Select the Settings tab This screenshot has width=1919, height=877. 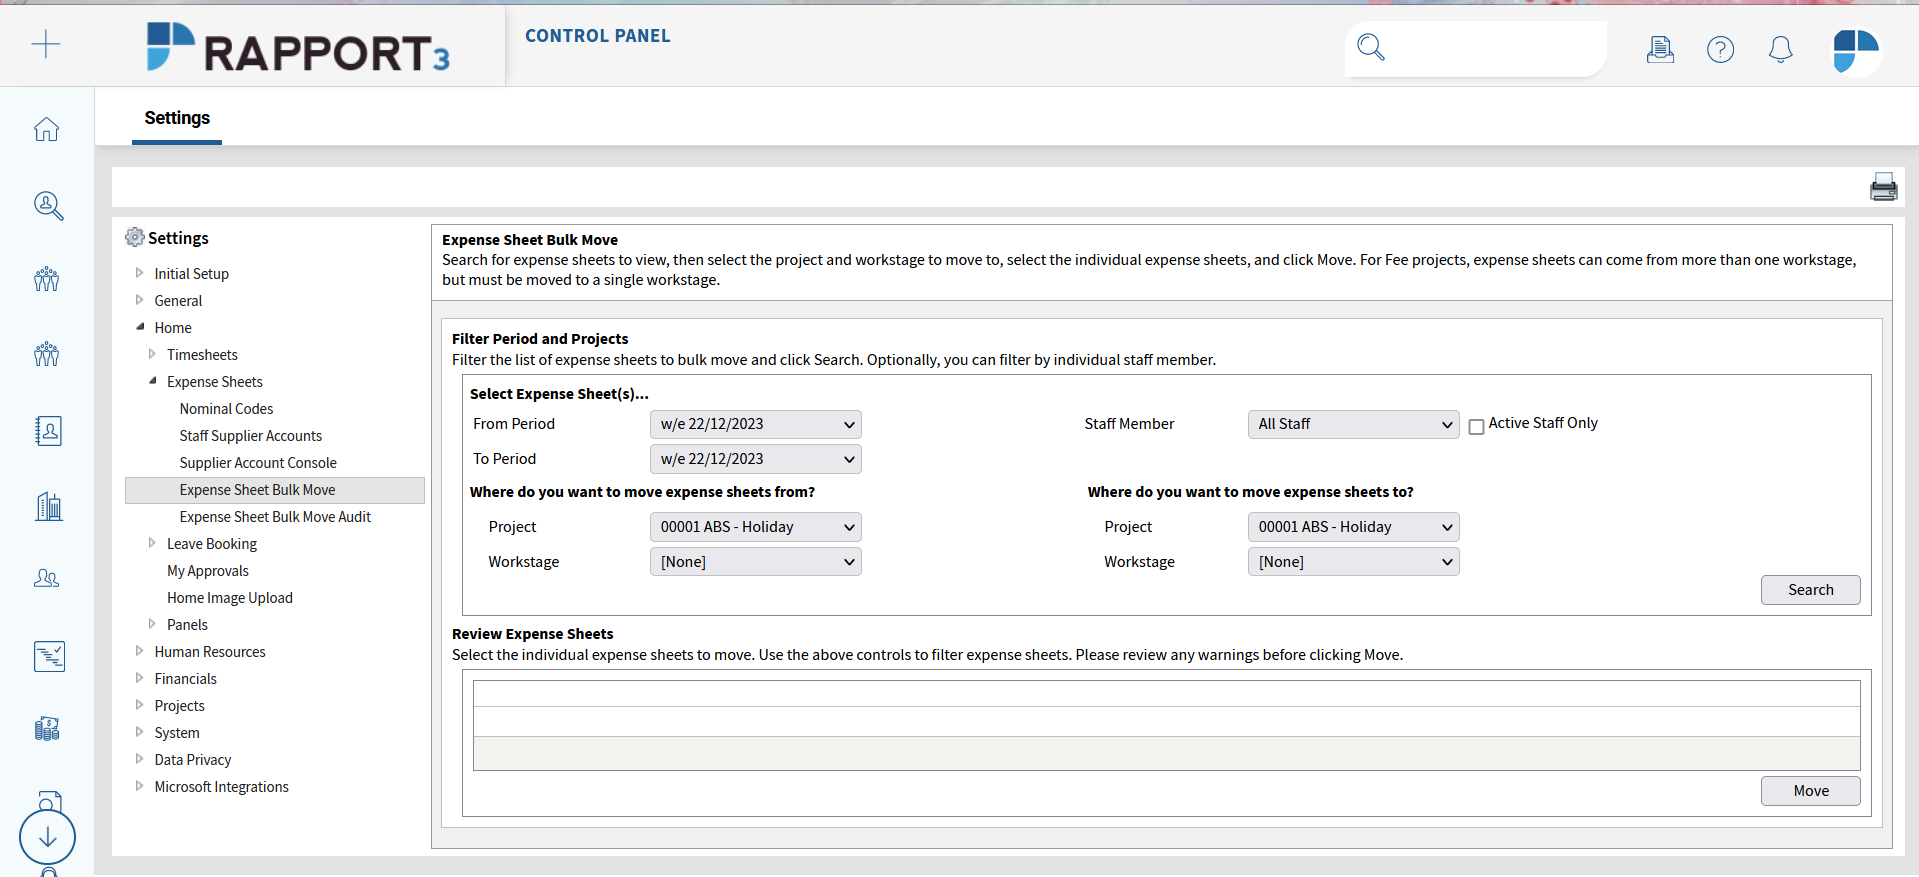coord(177,118)
